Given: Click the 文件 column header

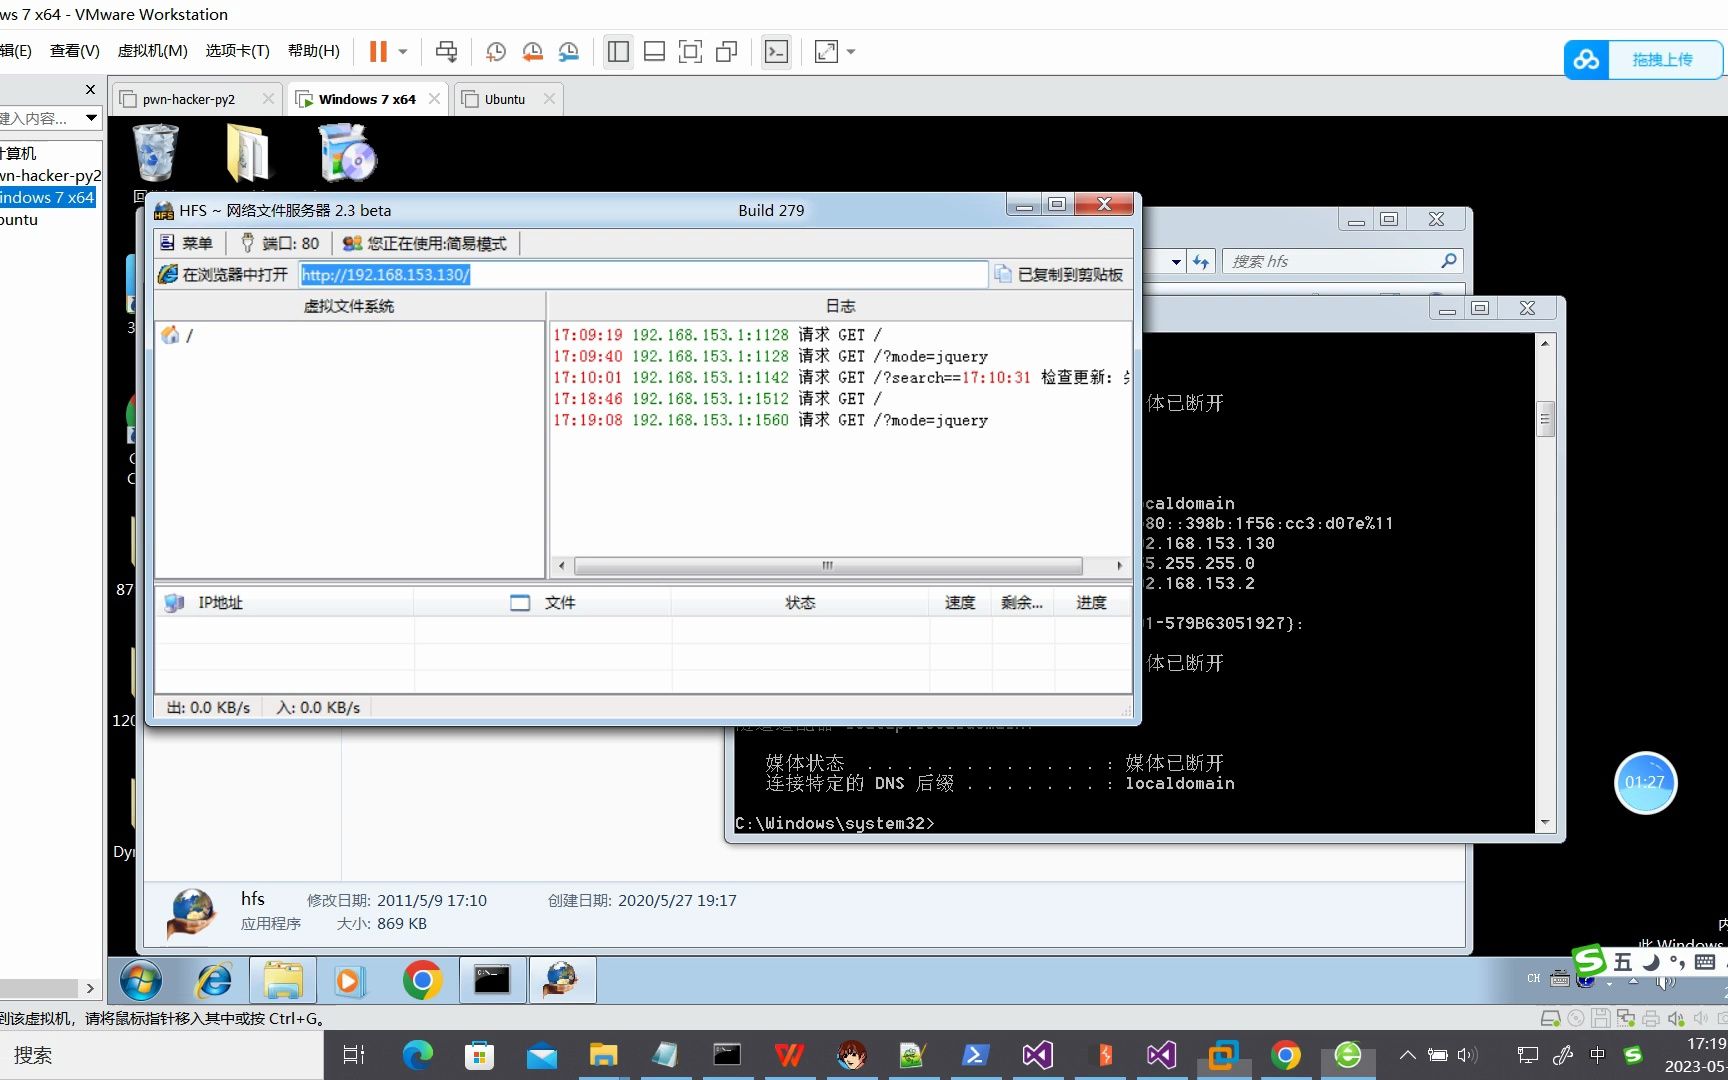Looking at the screenshot, I should [543, 602].
